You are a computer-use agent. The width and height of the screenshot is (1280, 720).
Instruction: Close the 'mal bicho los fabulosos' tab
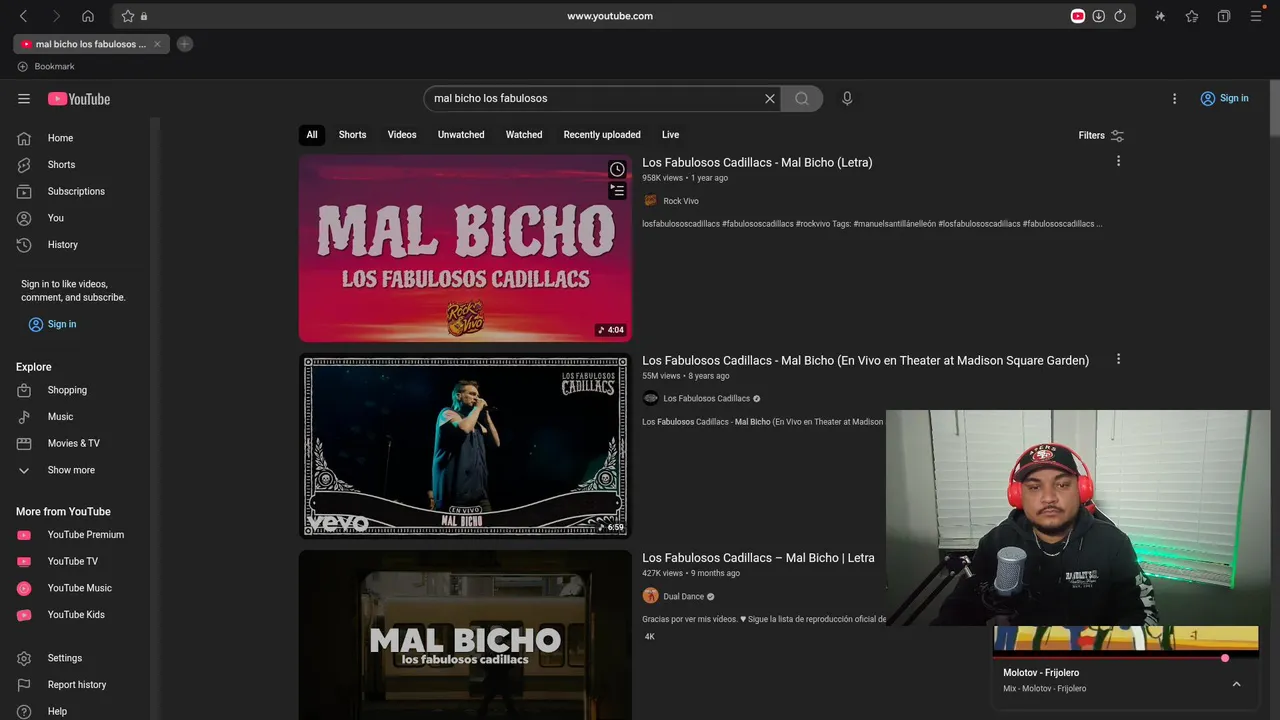pos(157,44)
